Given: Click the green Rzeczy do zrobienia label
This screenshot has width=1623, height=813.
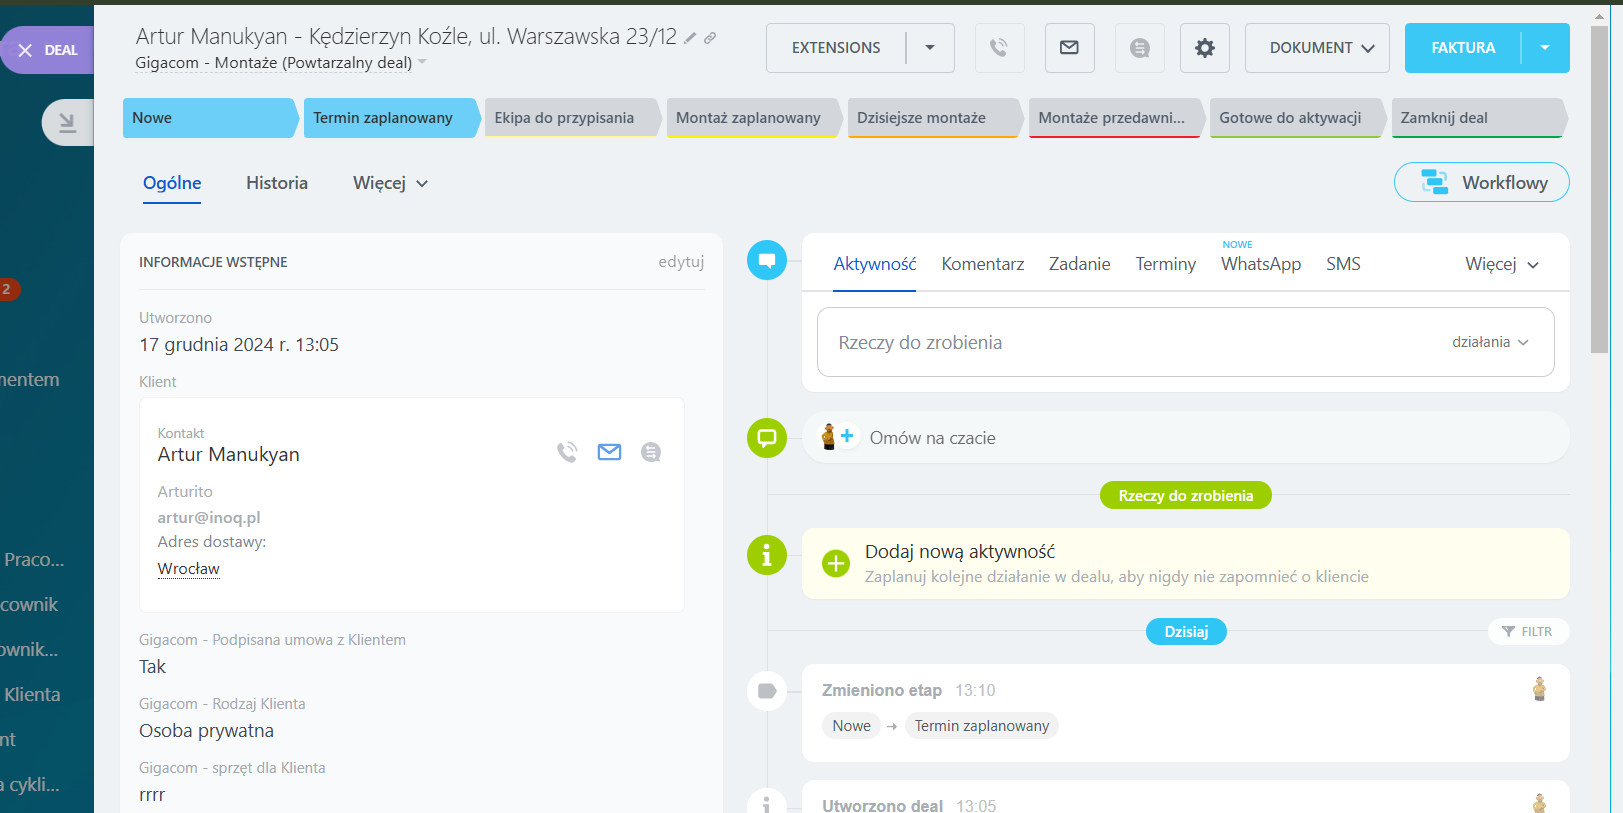Looking at the screenshot, I should click(x=1185, y=495).
